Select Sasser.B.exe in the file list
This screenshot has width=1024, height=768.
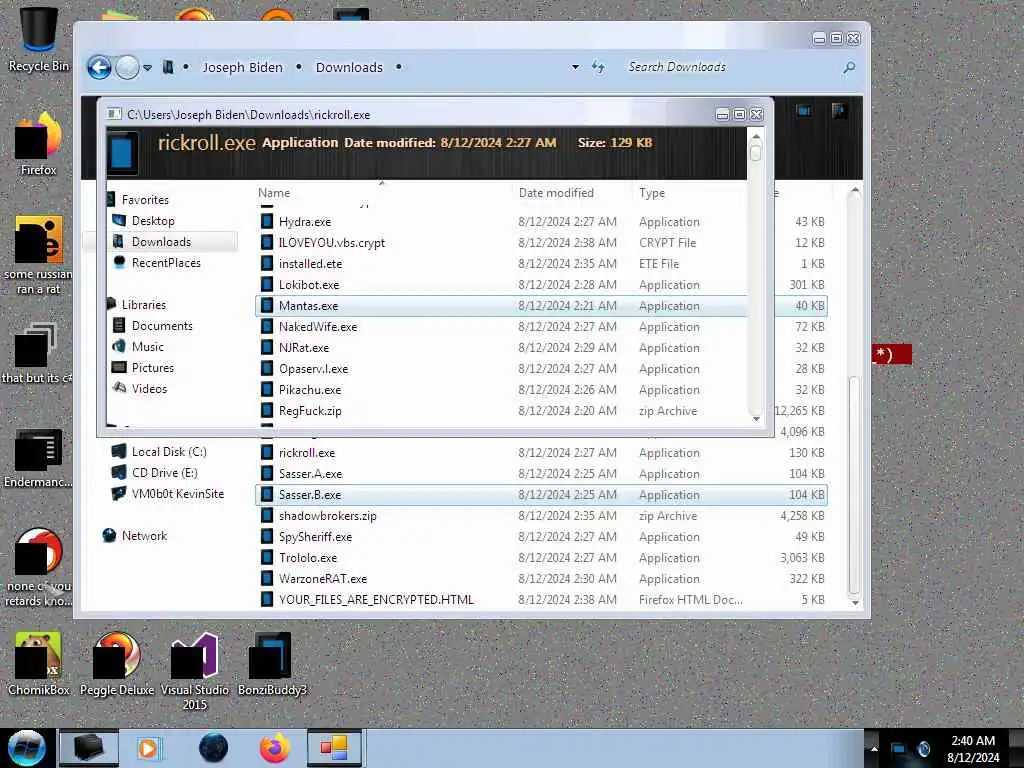tap(310, 494)
